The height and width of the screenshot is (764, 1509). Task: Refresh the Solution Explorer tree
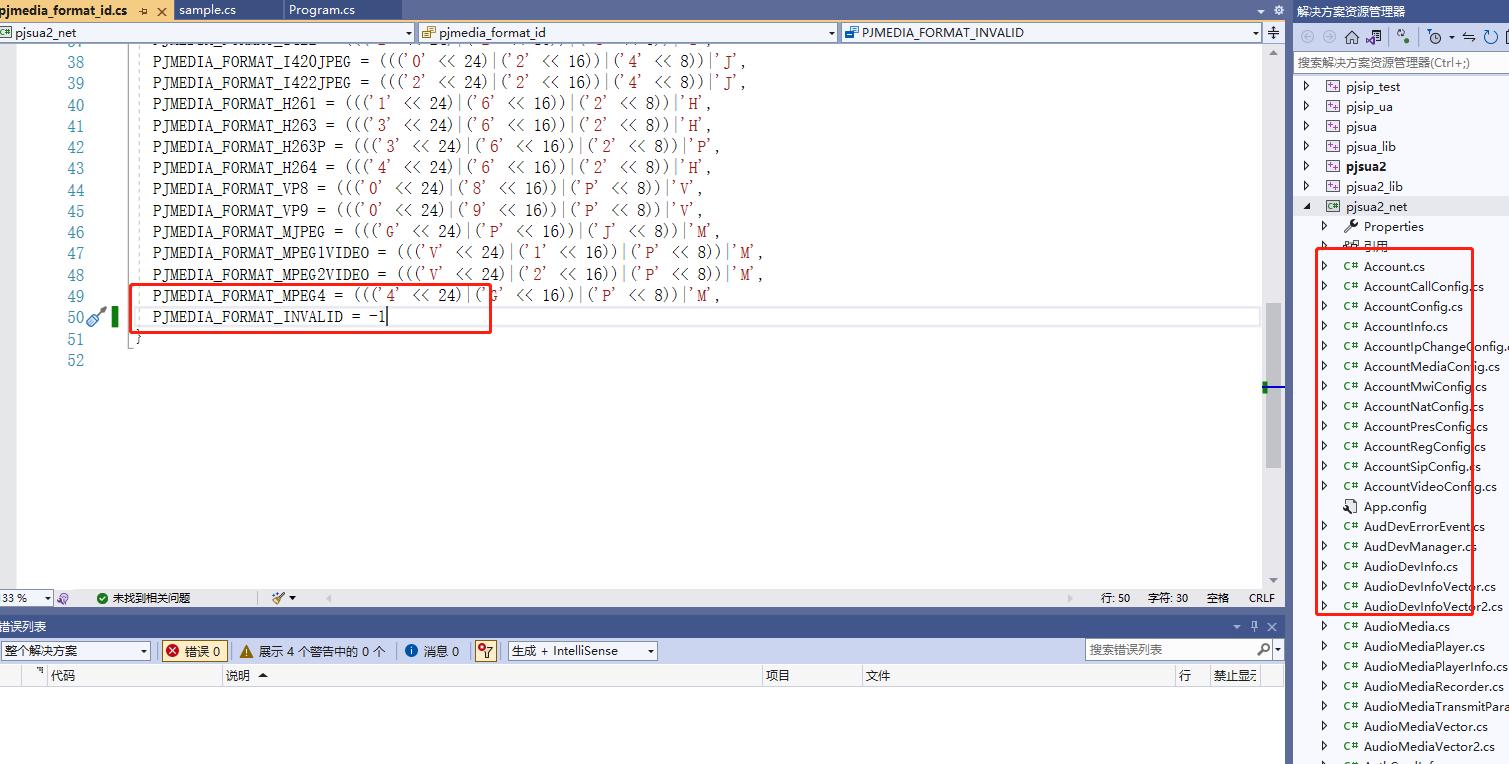click(1490, 37)
